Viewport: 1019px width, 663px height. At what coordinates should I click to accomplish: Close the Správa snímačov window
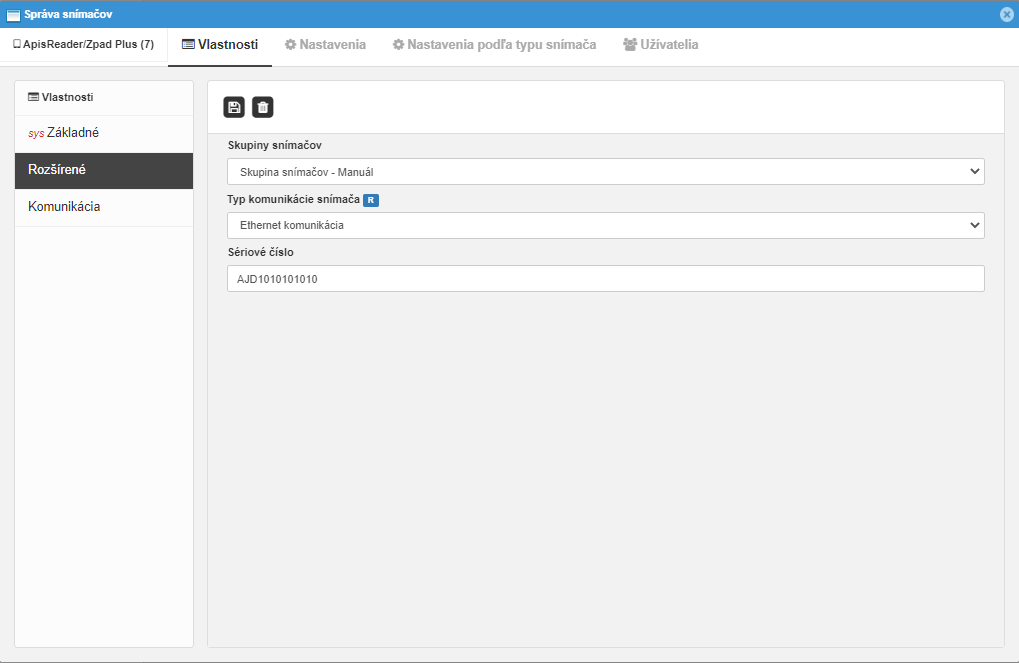[1007, 14]
